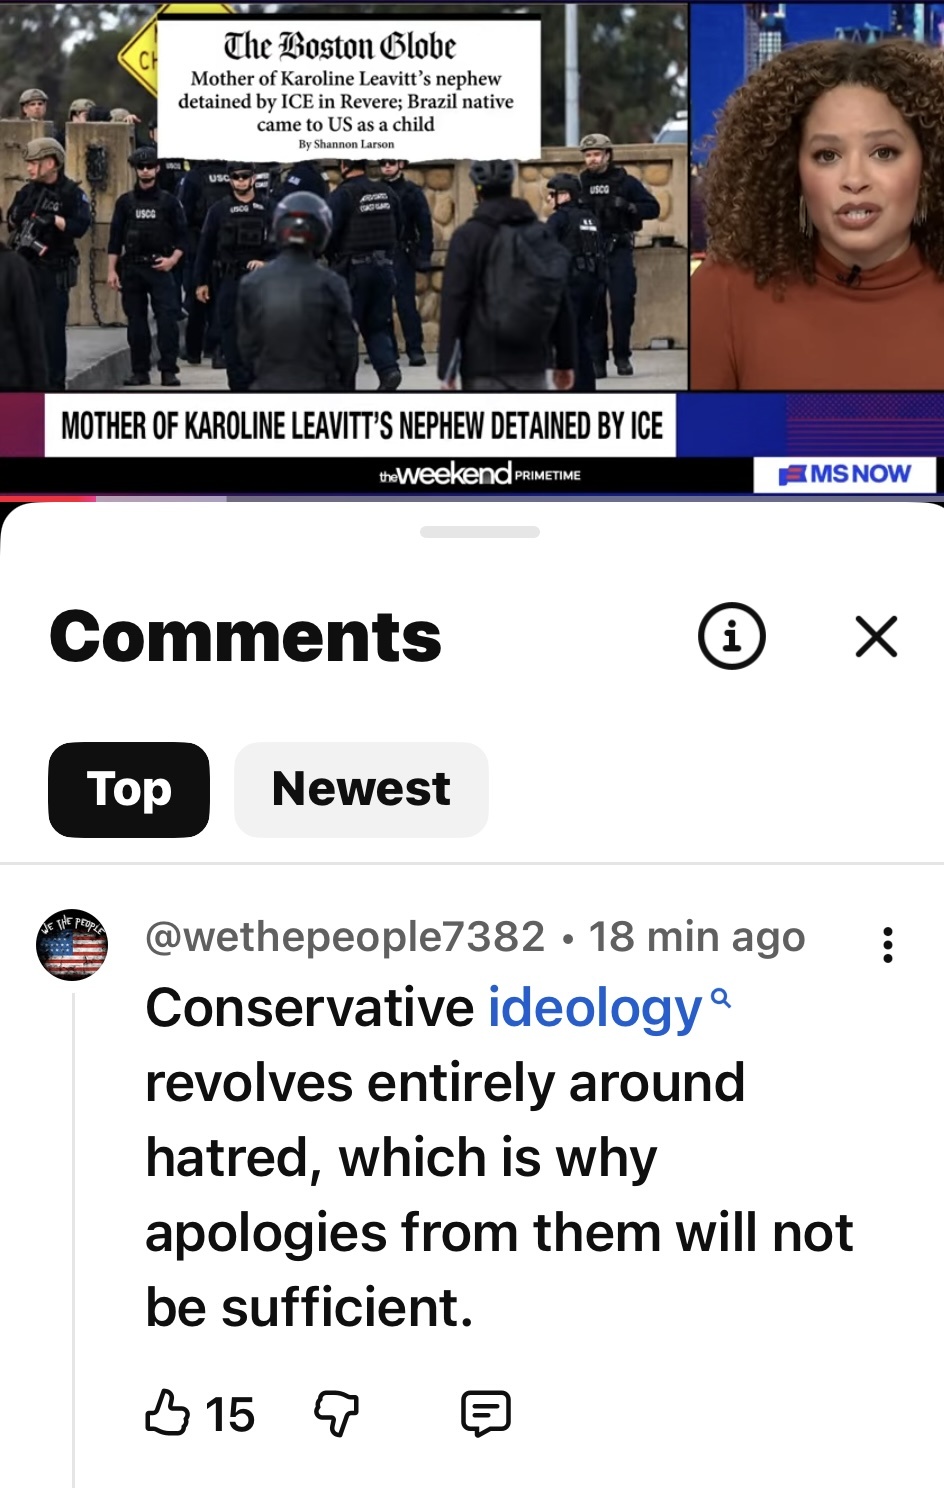Tap the comments sheet drag handle
This screenshot has width=944, height=1488.
(x=480, y=532)
